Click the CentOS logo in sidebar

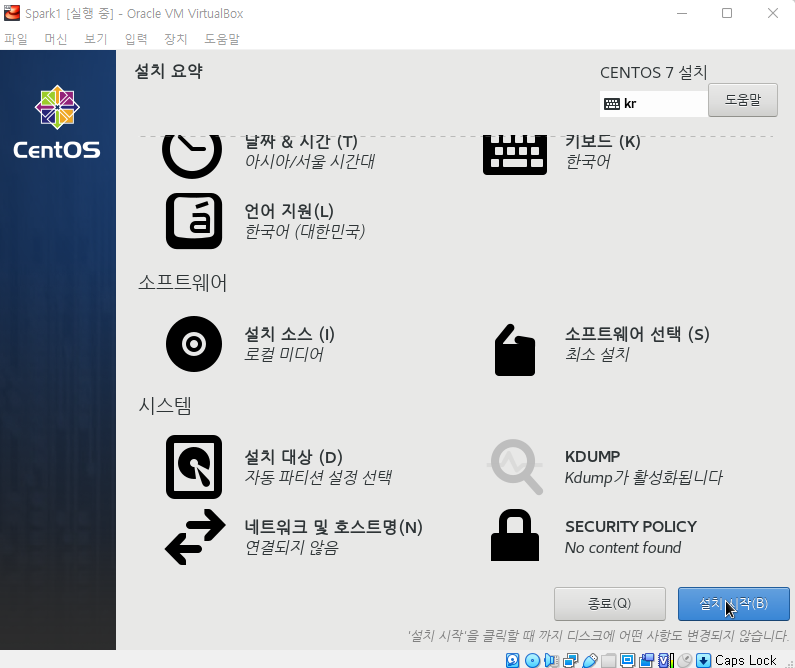(57, 122)
